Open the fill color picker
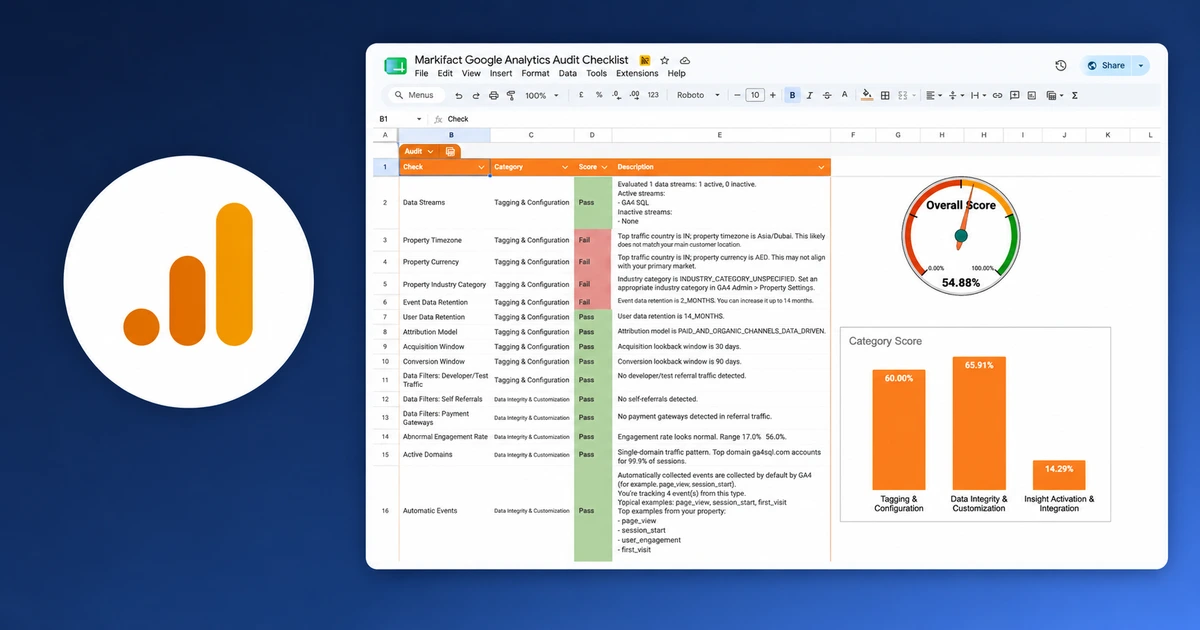The height and width of the screenshot is (630, 1200). pyautogui.click(x=867, y=95)
